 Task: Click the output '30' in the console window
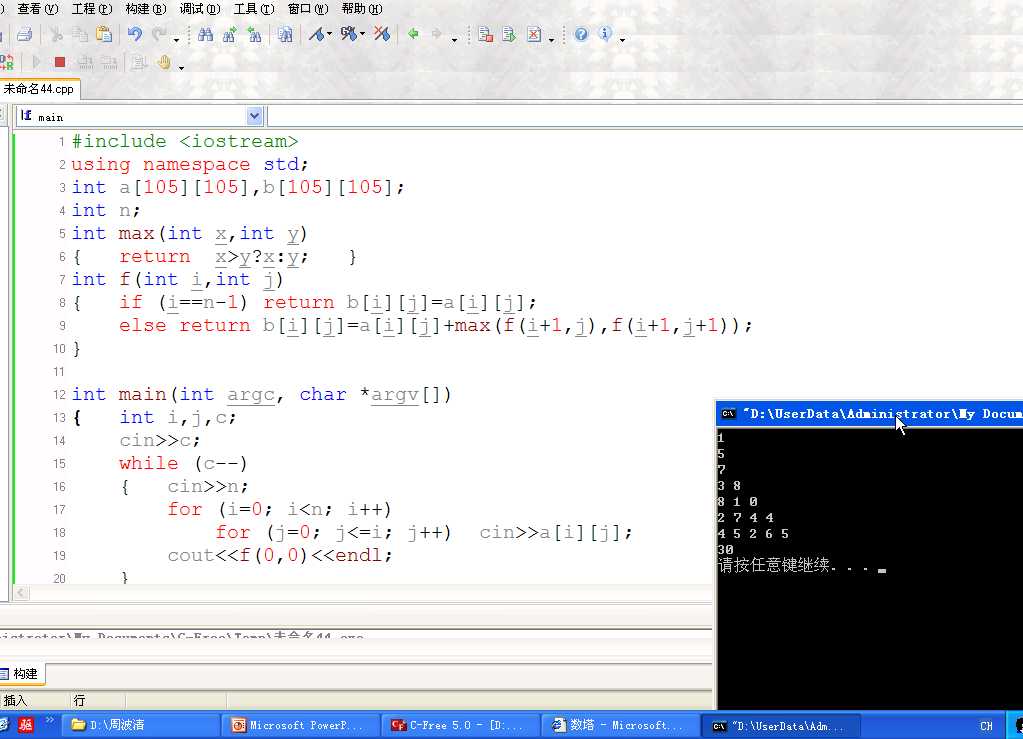coord(725,550)
